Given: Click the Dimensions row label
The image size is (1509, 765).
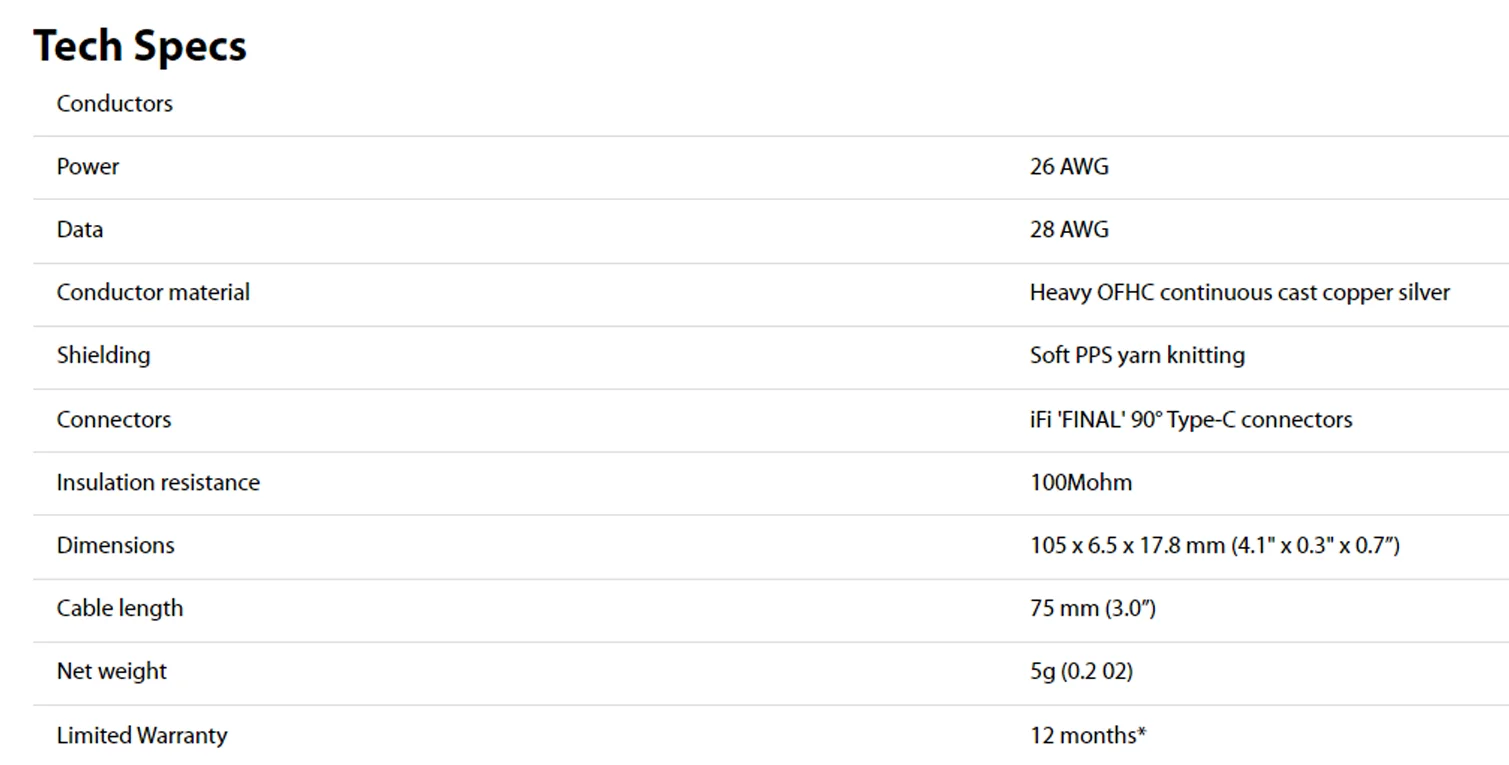Looking at the screenshot, I should [115, 546].
